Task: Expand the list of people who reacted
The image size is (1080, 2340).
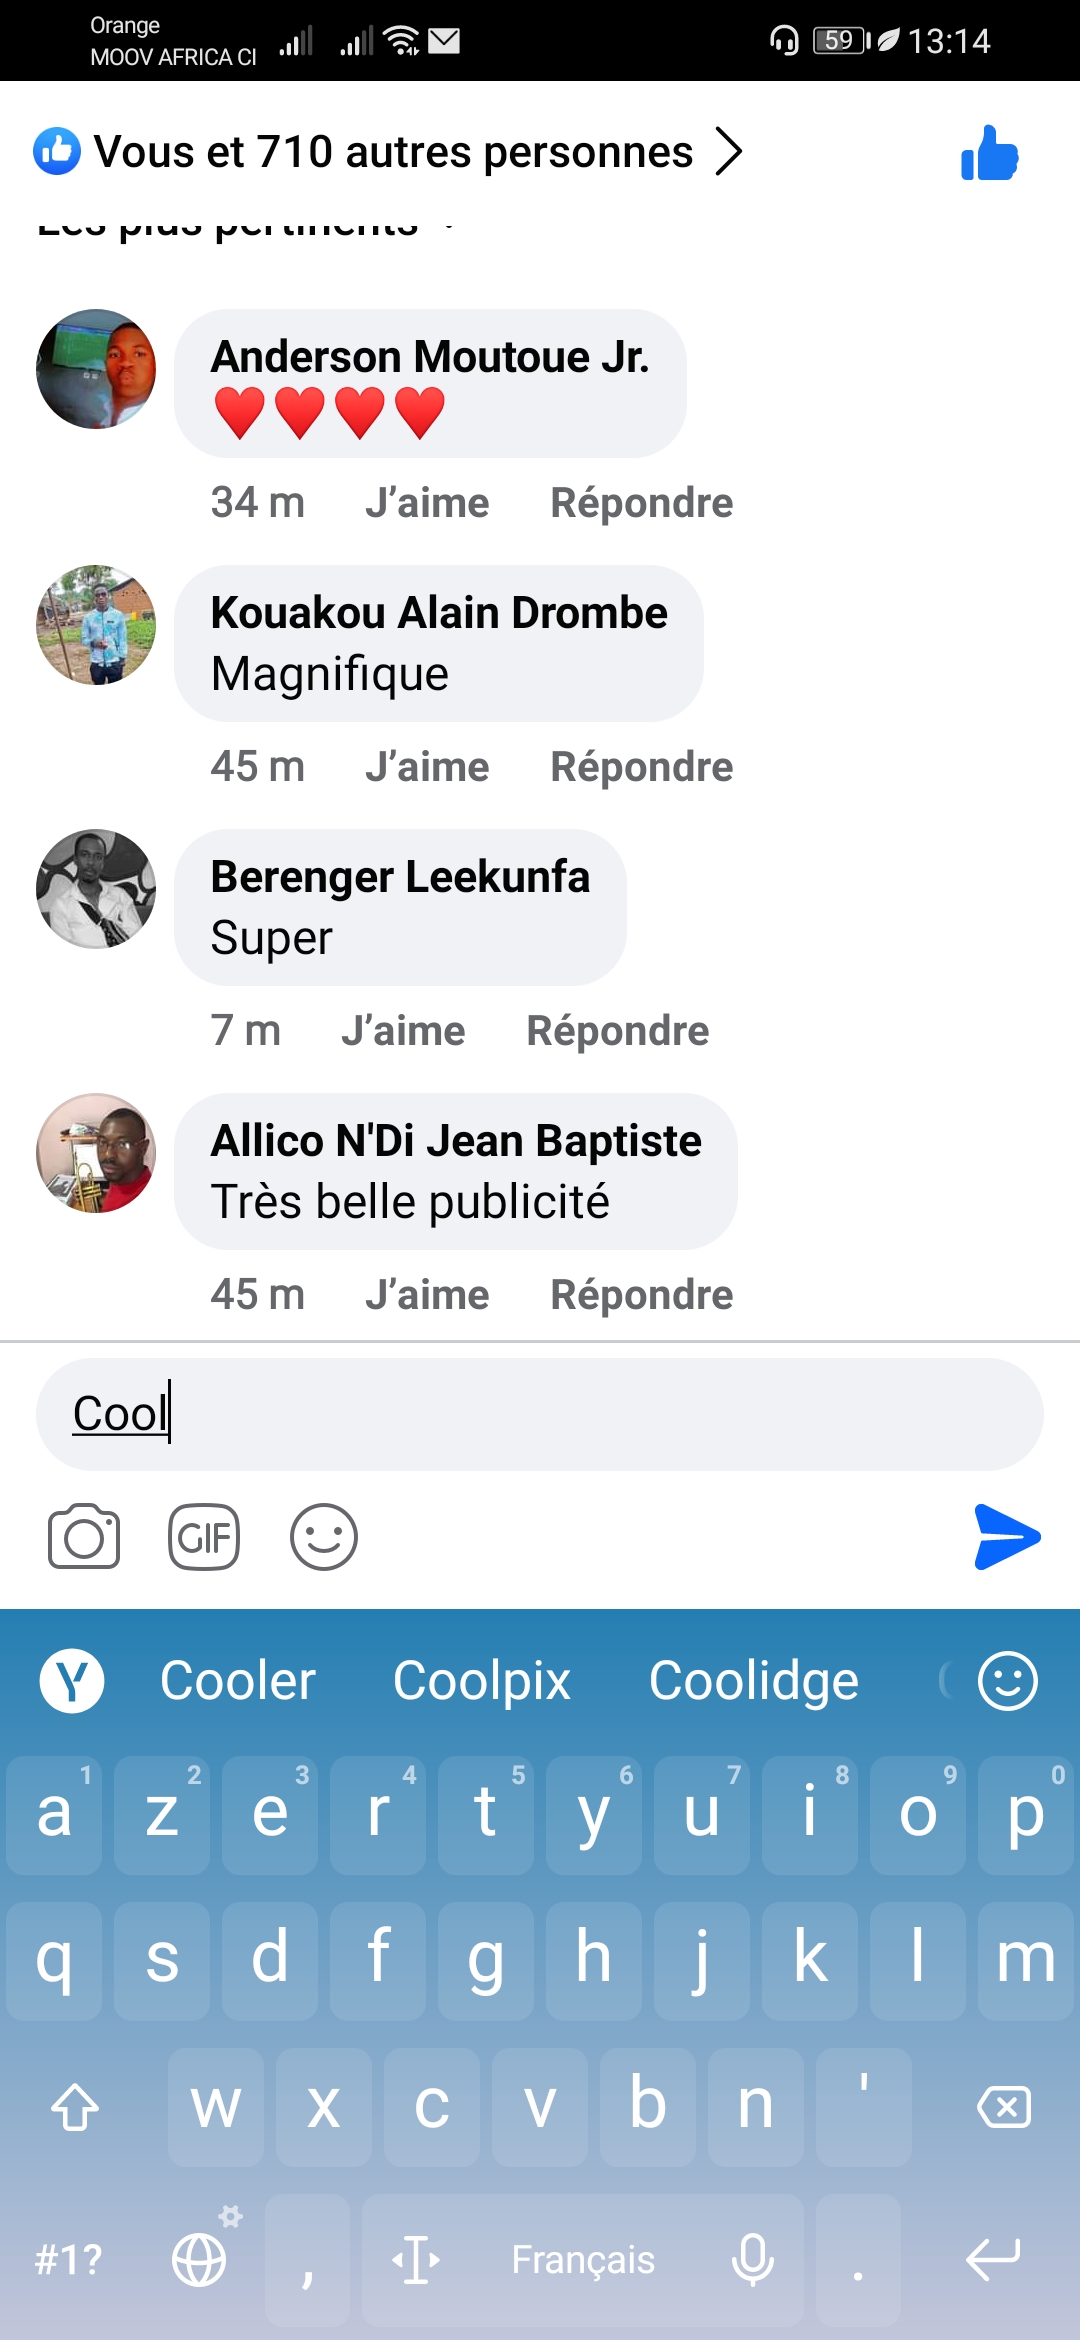Action: (x=390, y=152)
